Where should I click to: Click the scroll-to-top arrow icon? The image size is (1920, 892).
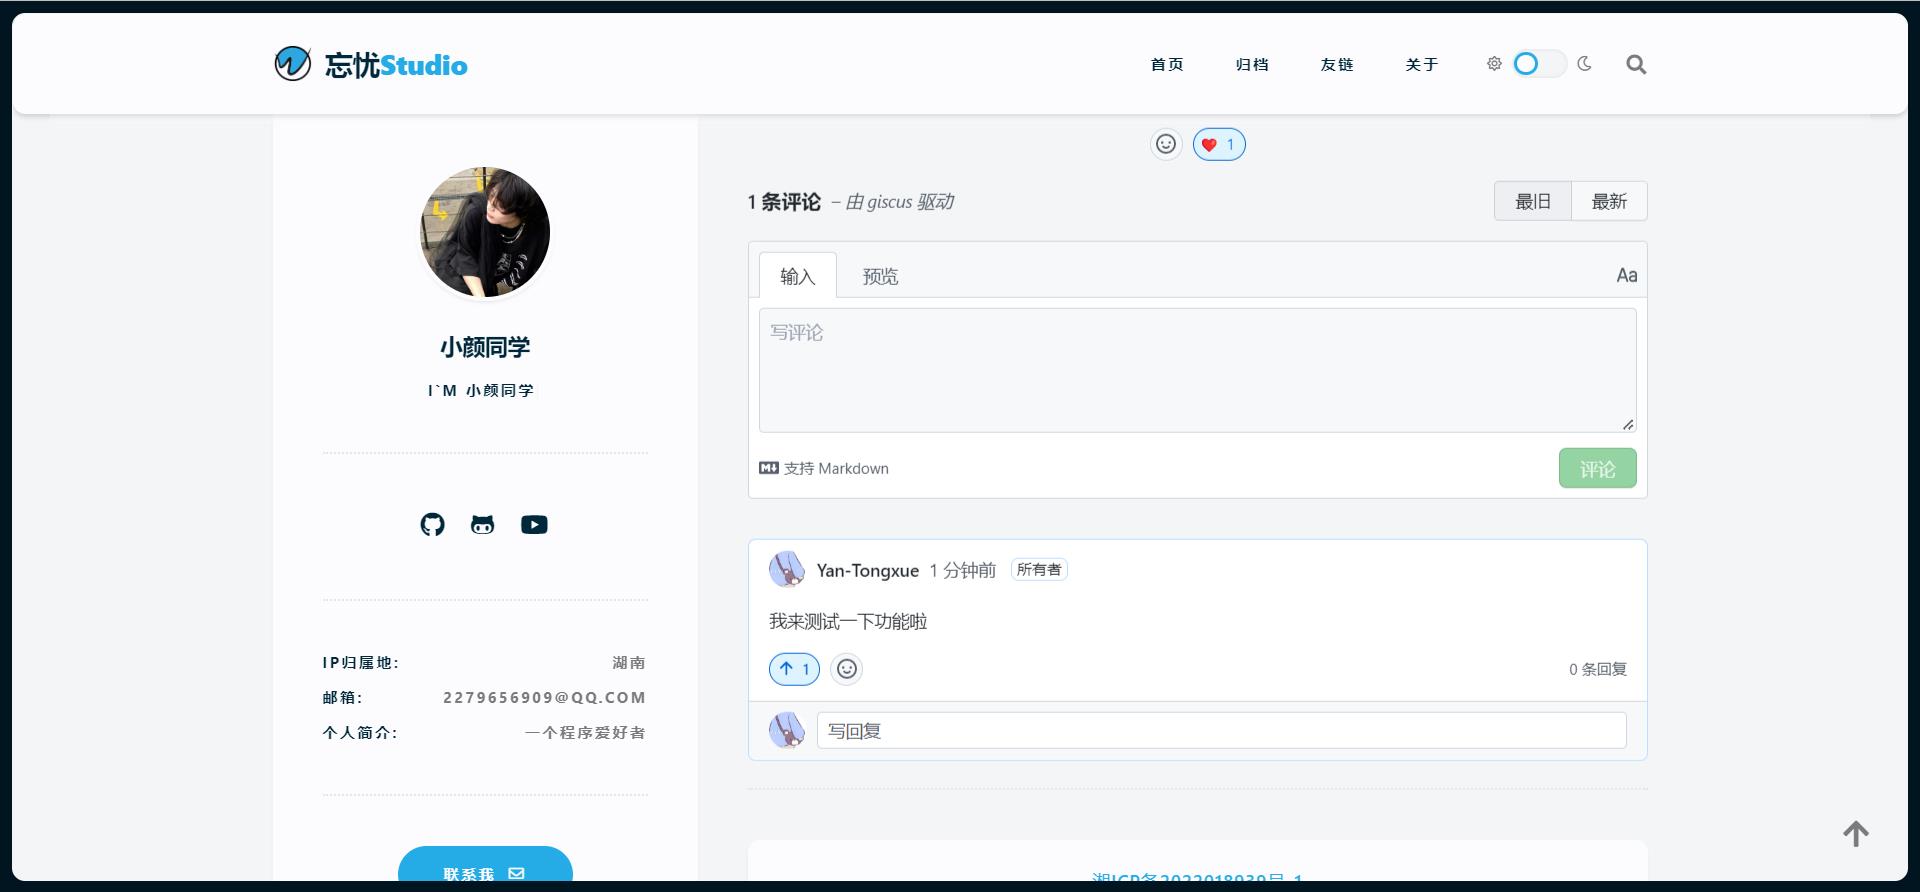[1856, 834]
